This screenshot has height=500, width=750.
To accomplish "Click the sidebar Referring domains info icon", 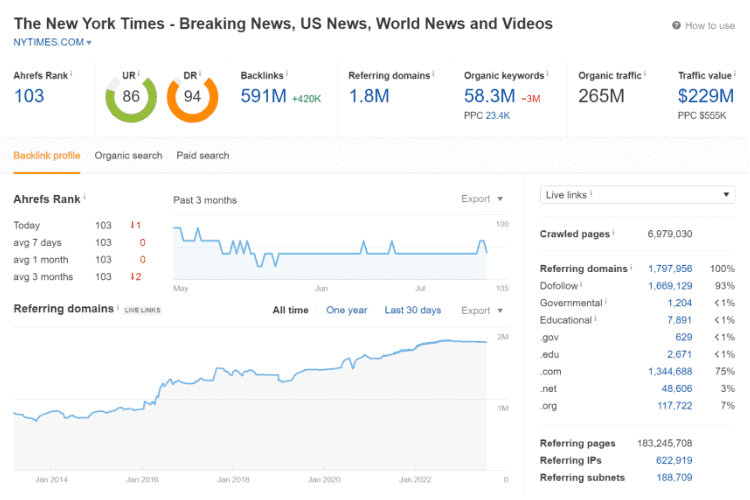I will pyautogui.click(x=631, y=267).
